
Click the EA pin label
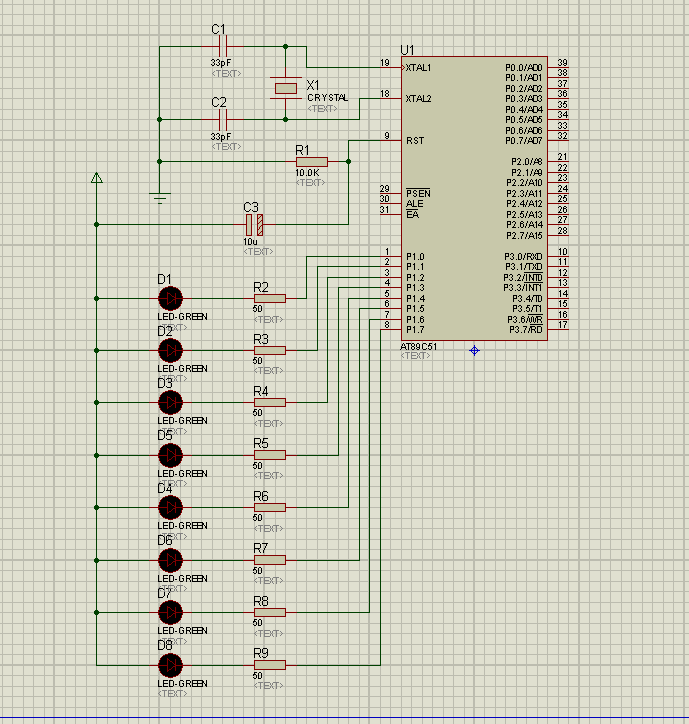coord(412,215)
